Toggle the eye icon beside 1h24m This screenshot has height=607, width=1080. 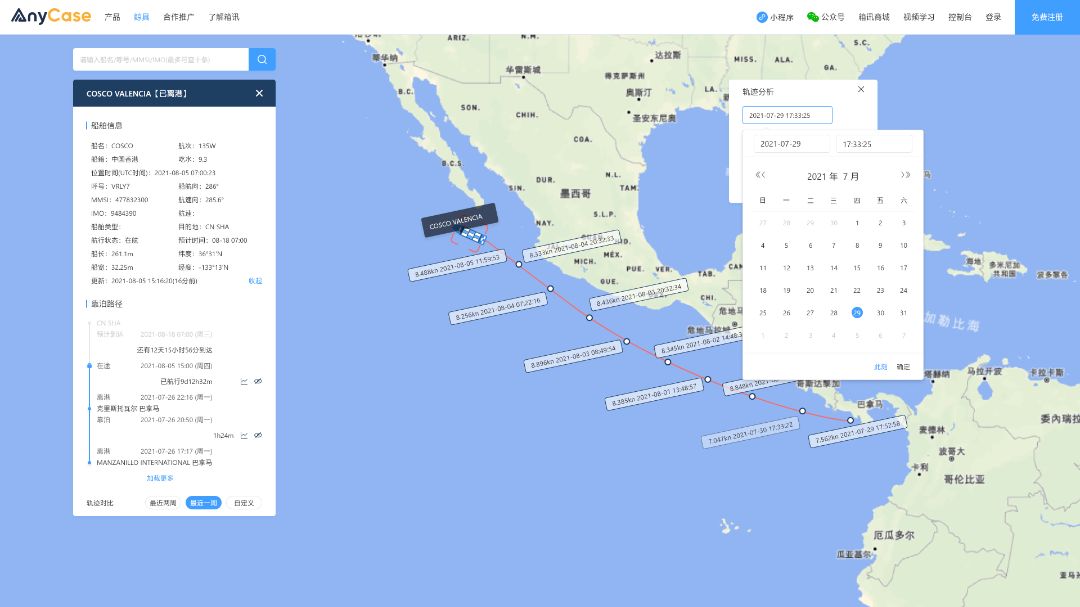(x=258, y=435)
